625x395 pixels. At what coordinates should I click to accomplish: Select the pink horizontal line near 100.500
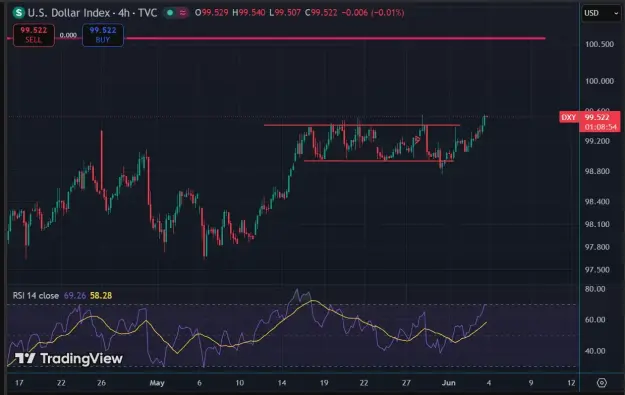click(x=335, y=38)
